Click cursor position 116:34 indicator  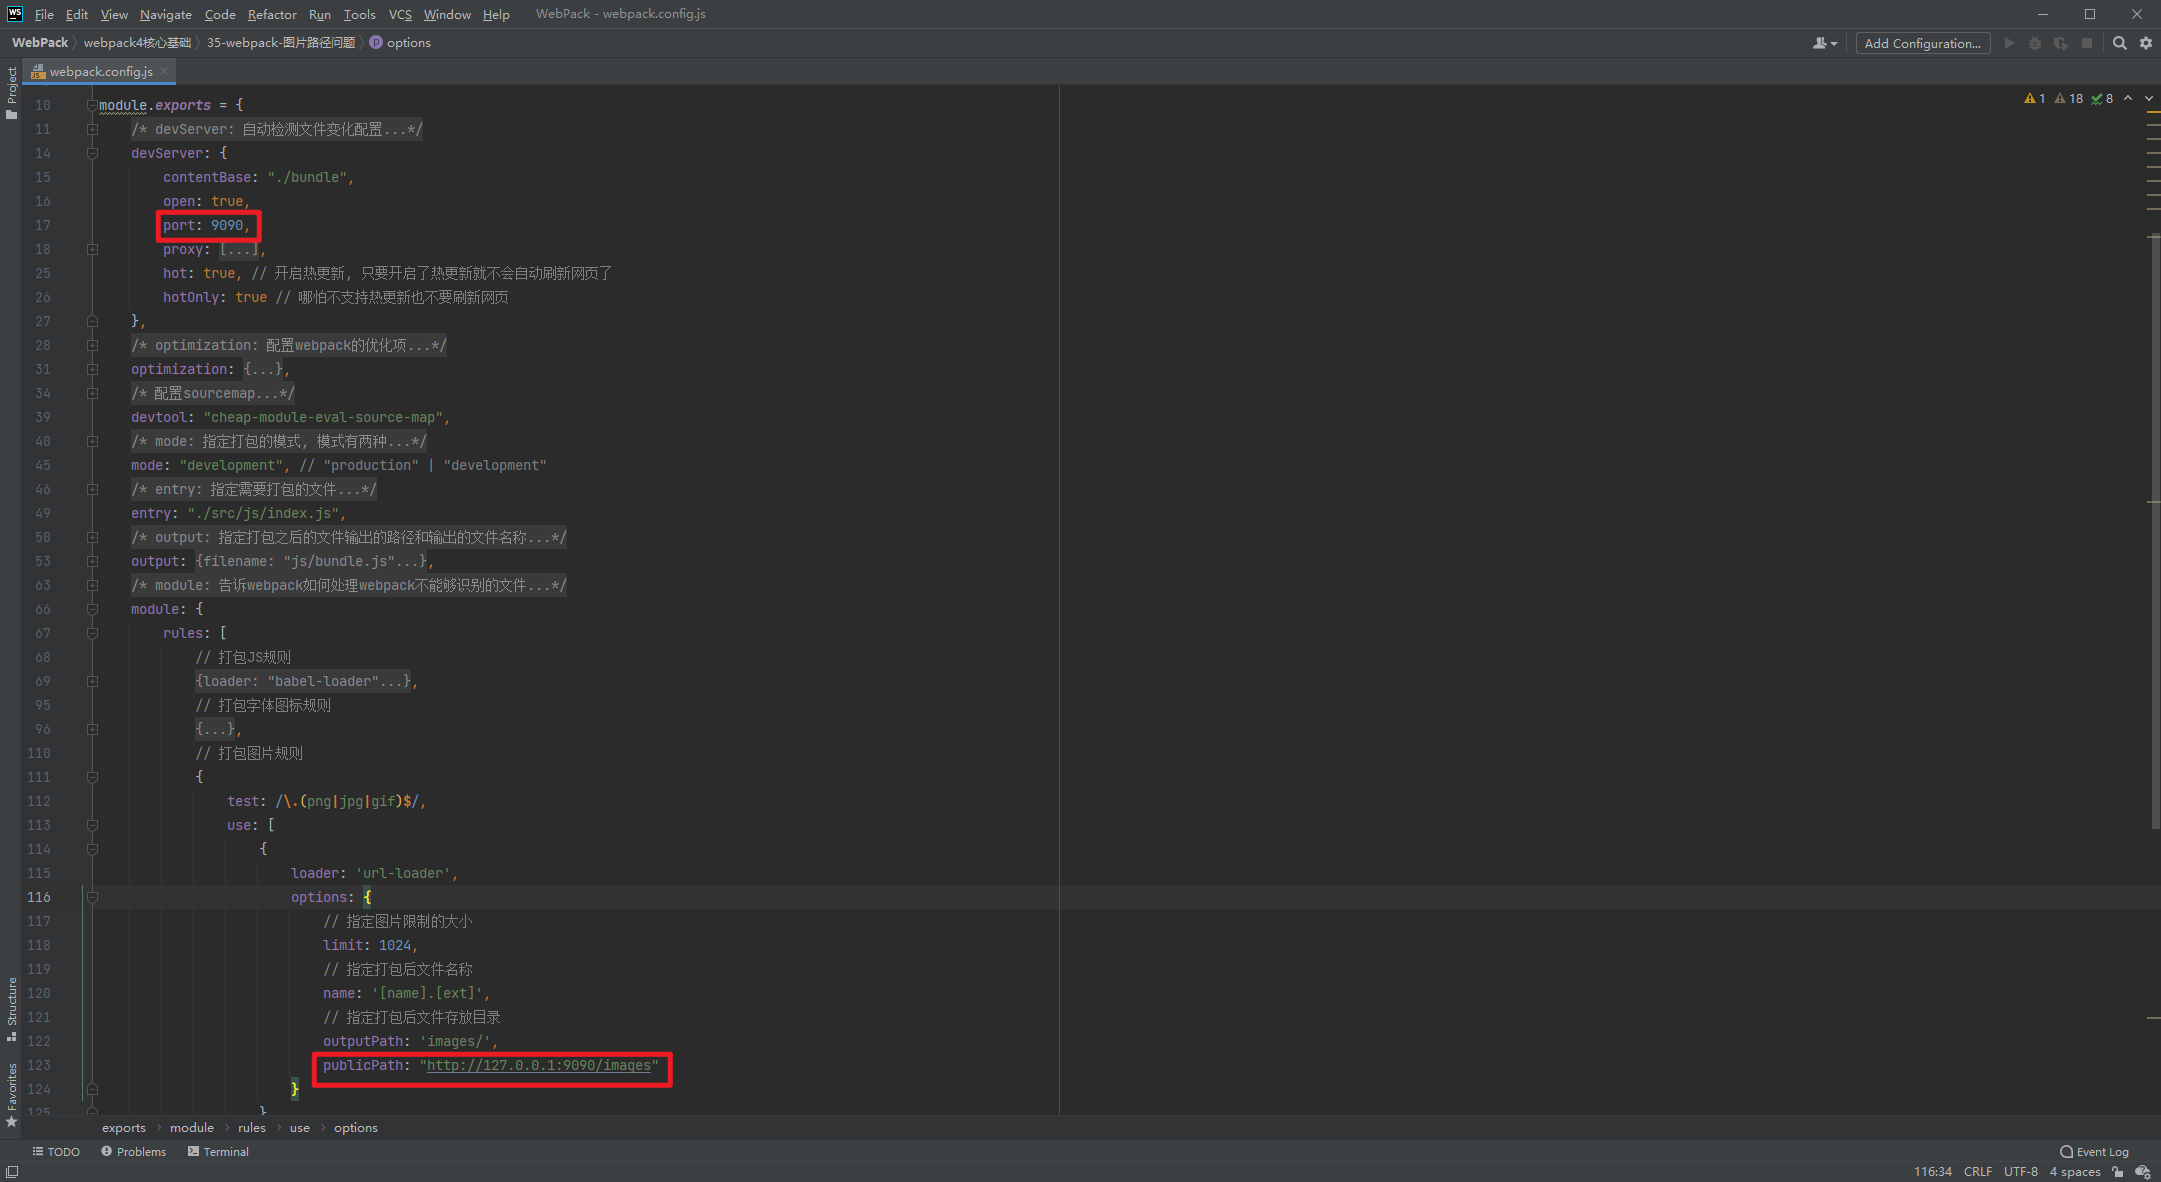pyautogui.click(x=1932, y=1172)
